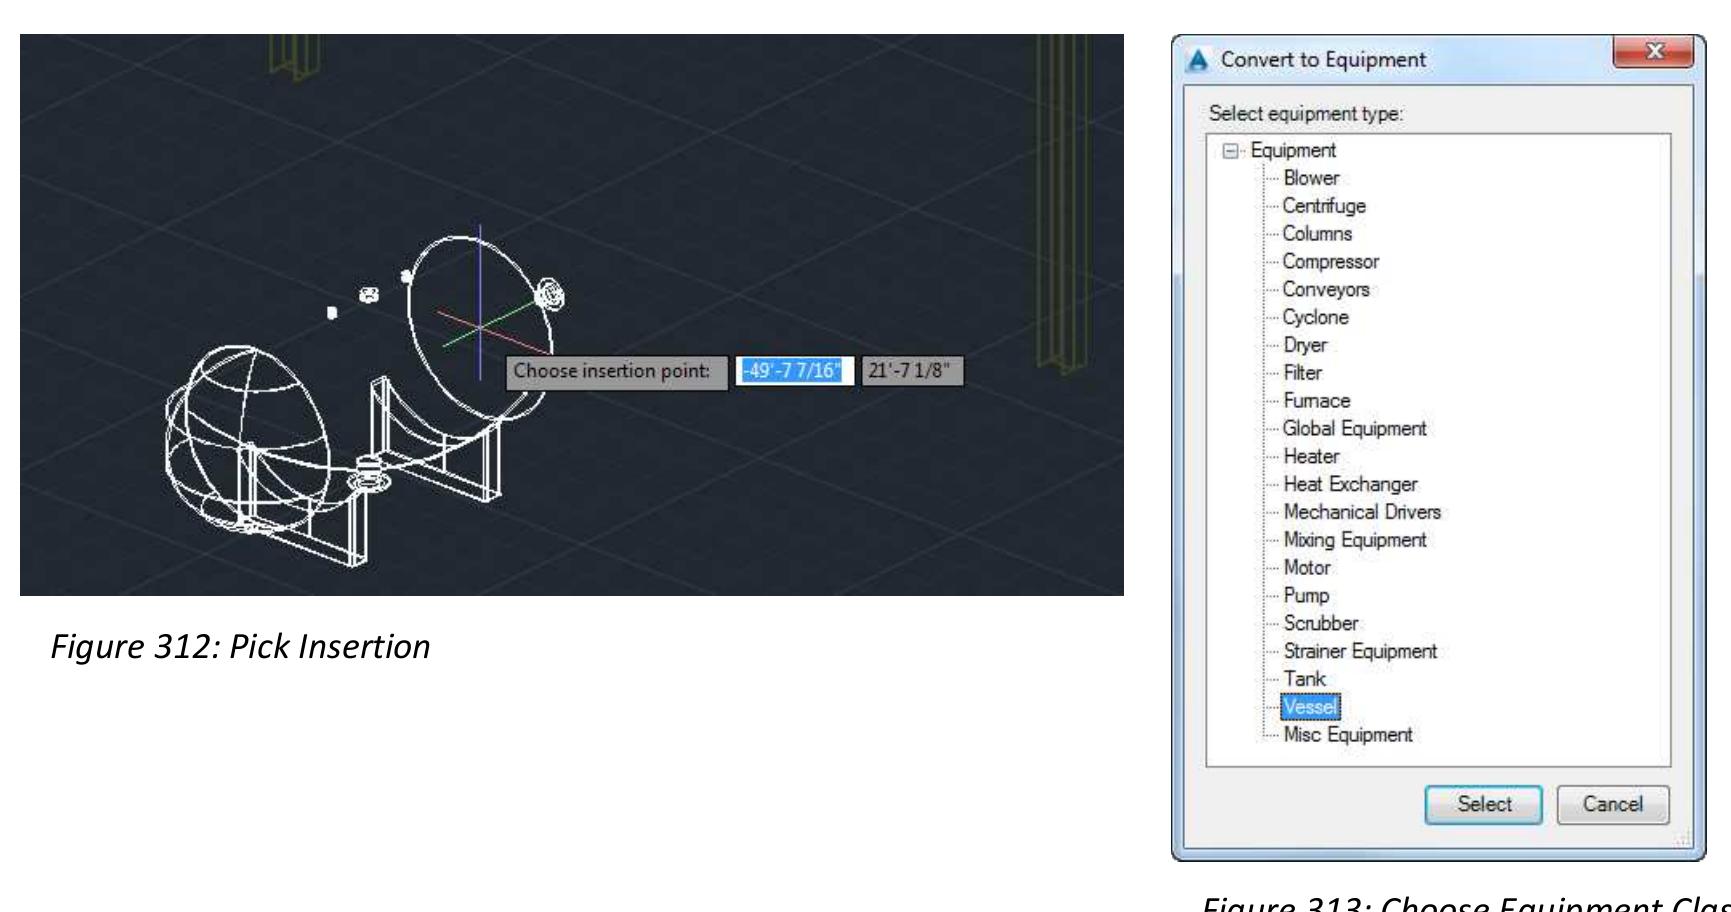Screen dimensions: 1731x912
Task: Cancel the Convert to Equipment dialog
Action: 1613,804
